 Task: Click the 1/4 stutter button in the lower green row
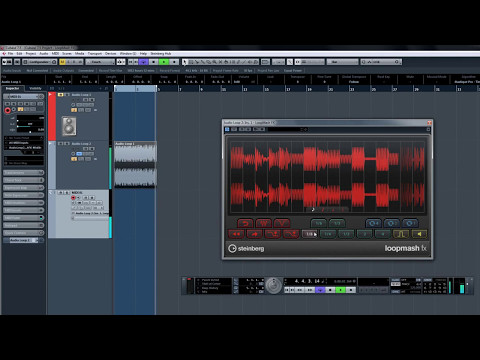[x=328, y=234]
